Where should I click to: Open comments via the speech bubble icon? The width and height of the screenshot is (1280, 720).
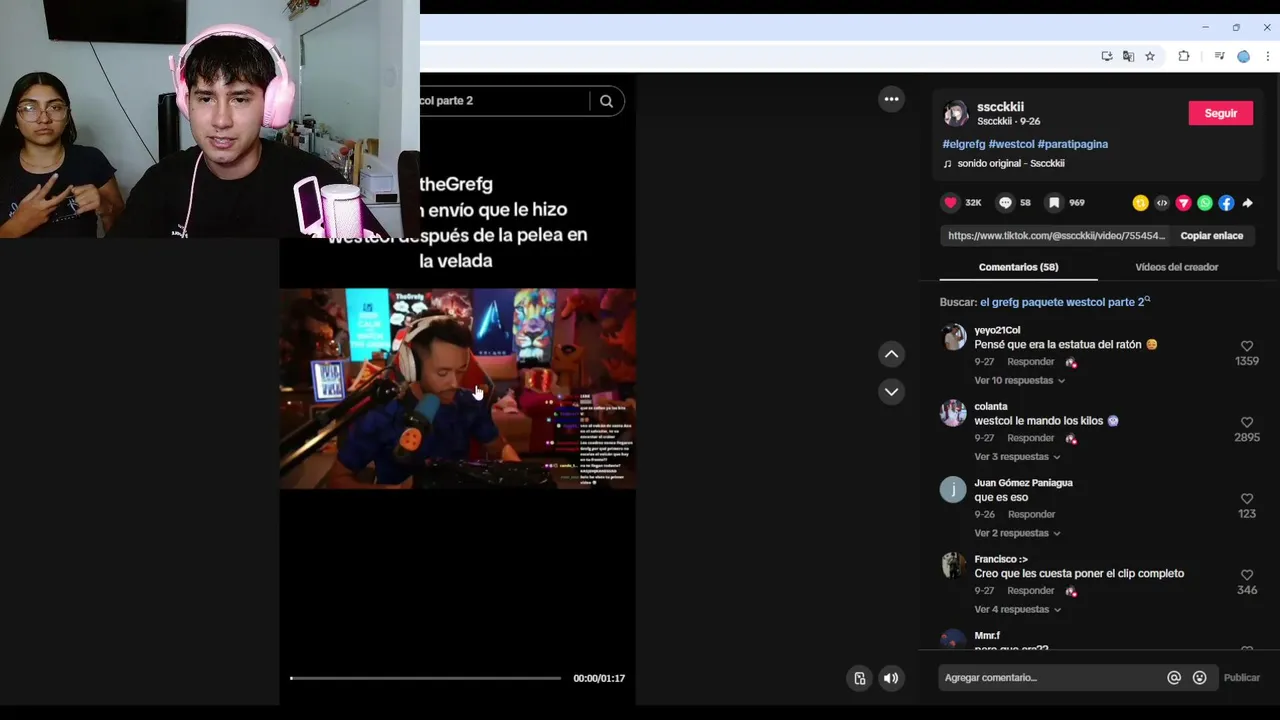click(x=1005, y=203)
